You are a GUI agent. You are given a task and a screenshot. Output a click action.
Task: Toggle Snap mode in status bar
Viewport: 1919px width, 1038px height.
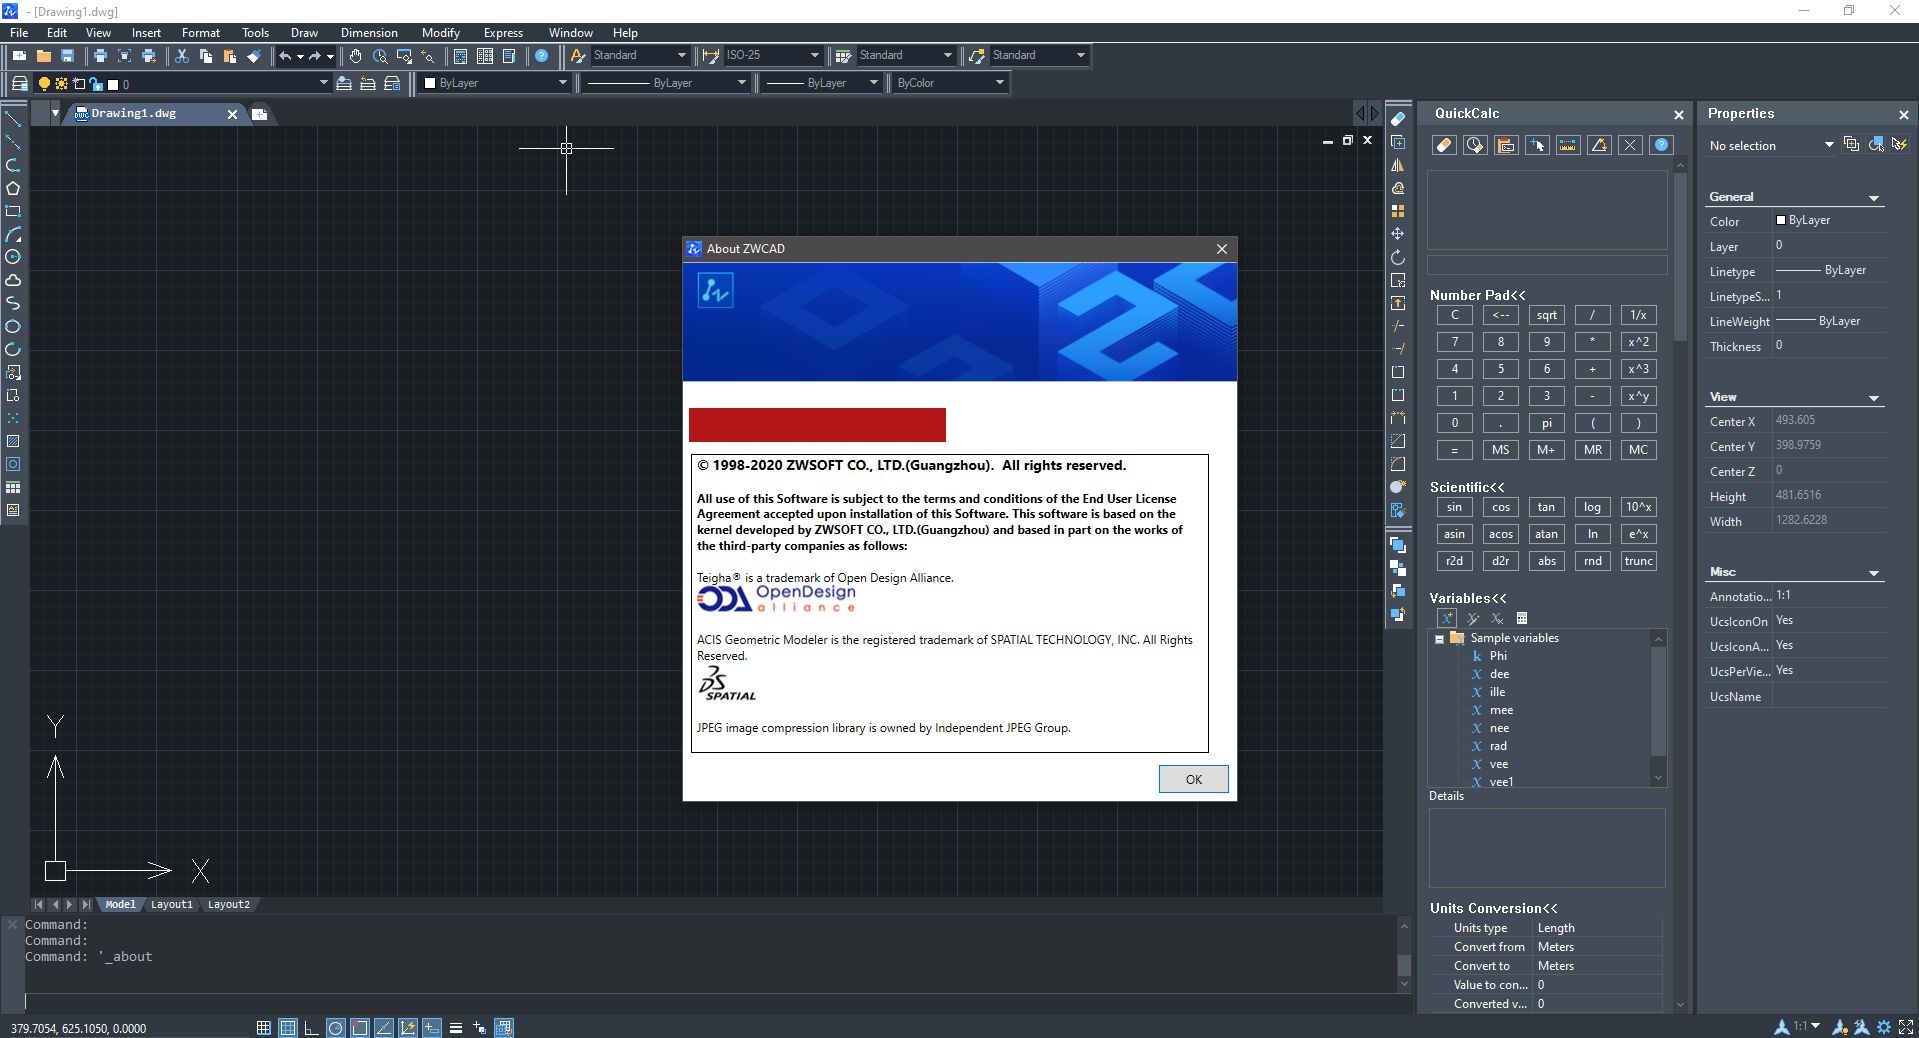pyautogui.click(x=264, y=1027)
